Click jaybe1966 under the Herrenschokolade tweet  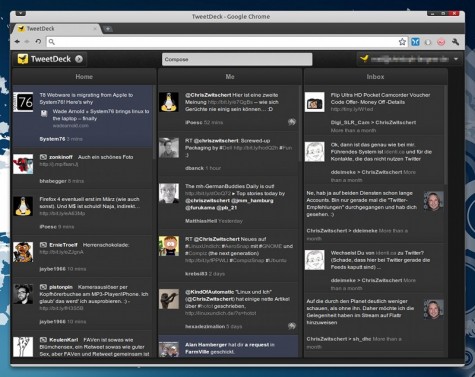(52, 269)
